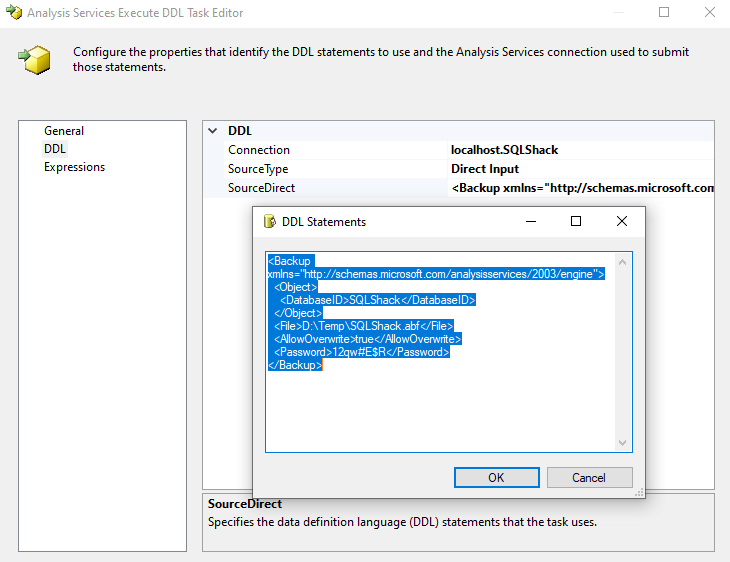Minimize the DDL Statements dialog
The height and width of the screenshot is (562, 730).
[x=530, y=221]
